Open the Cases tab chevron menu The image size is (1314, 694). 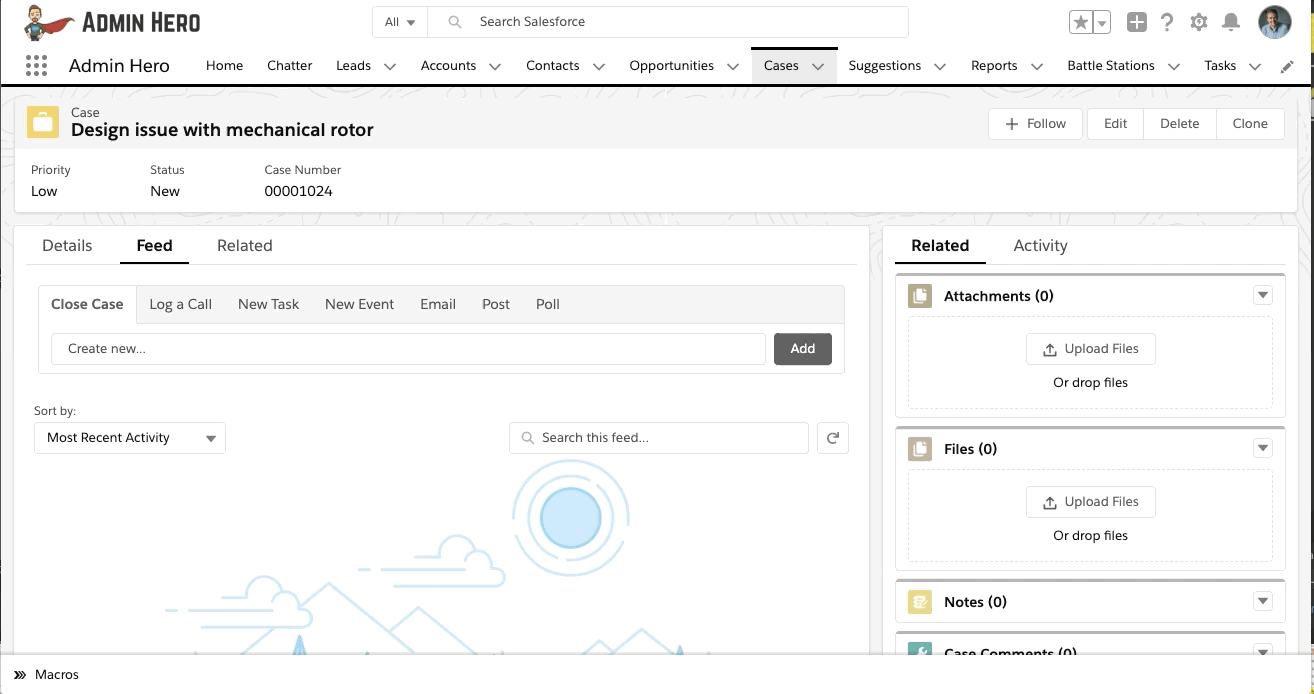[818, 66]
